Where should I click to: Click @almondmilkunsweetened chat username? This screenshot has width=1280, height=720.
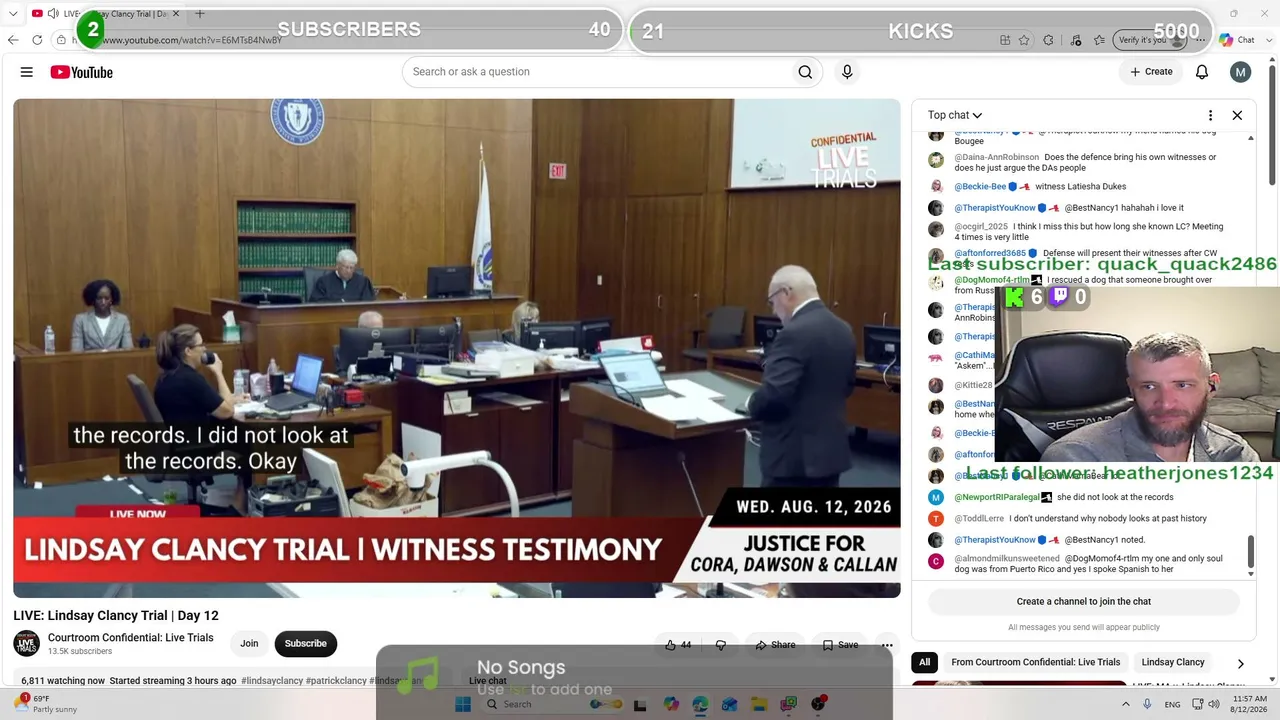(1007, 558)
